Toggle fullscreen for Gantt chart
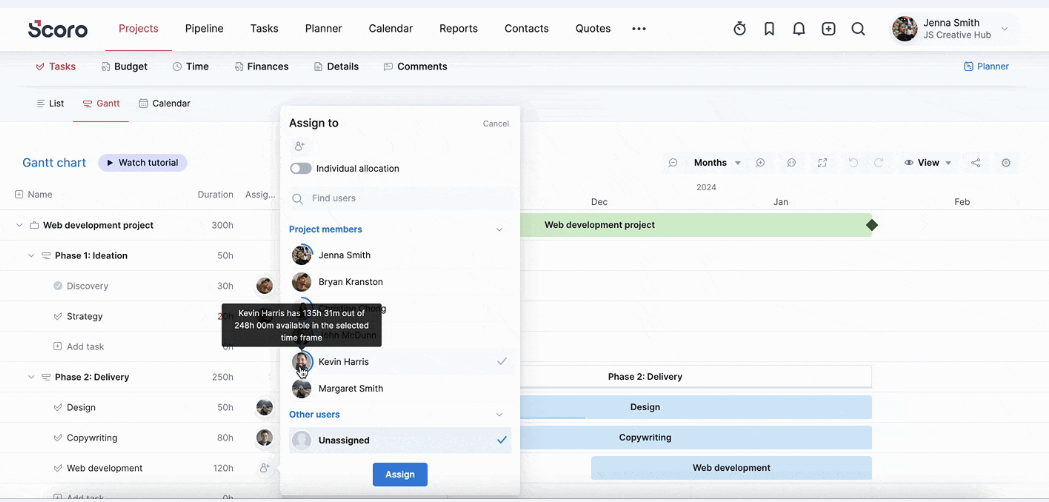The height and width of the screenshot is (502, 1049). [x=822, y=163]
